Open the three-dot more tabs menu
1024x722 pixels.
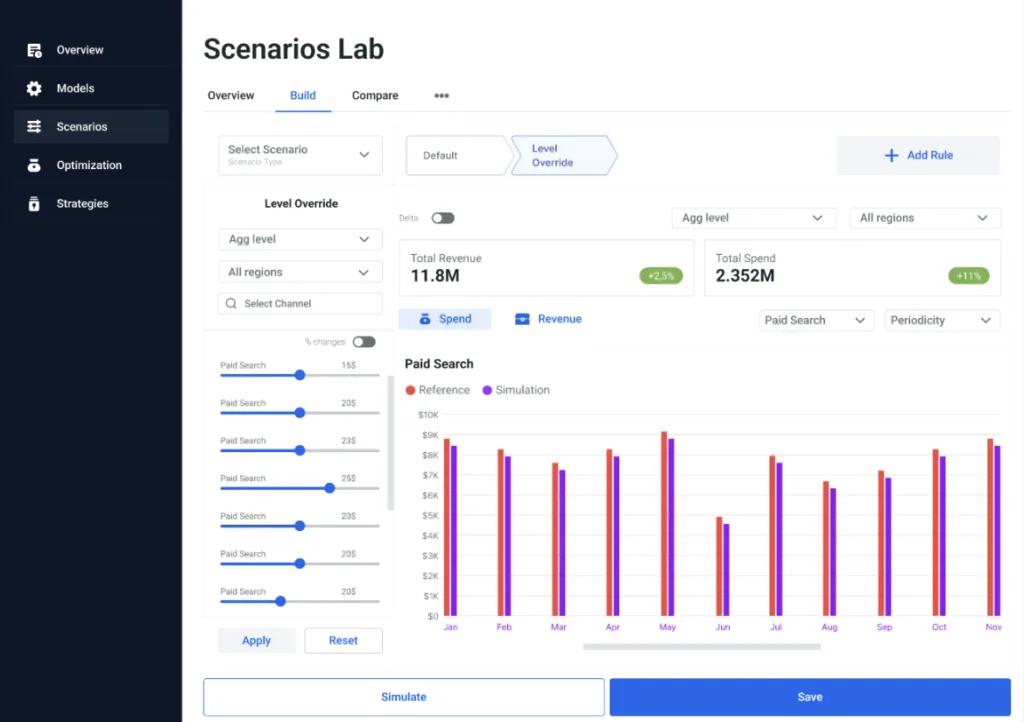[x=441, y=96]
